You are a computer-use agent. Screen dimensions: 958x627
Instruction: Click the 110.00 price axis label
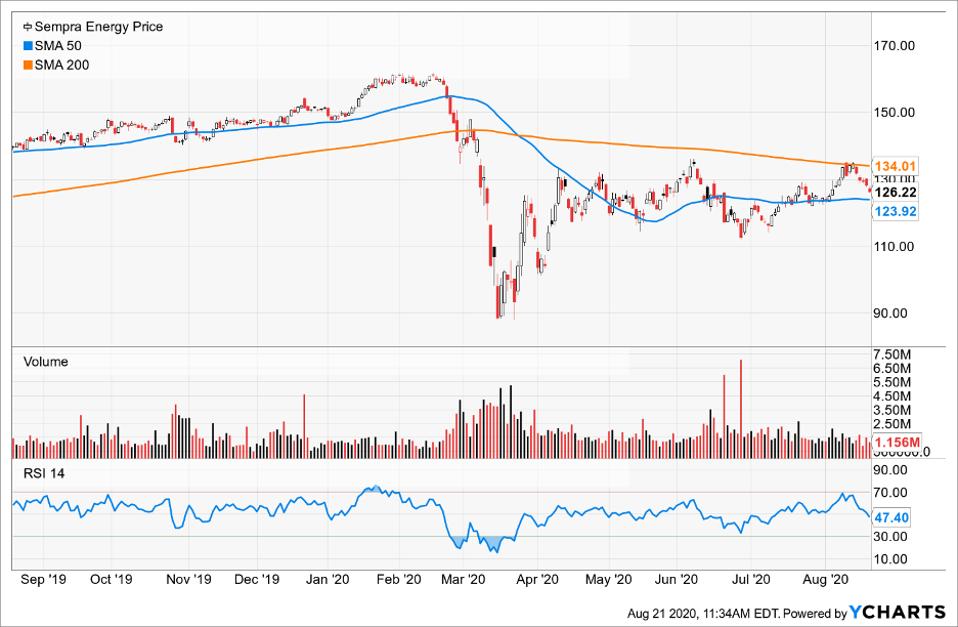coord(895,247)
